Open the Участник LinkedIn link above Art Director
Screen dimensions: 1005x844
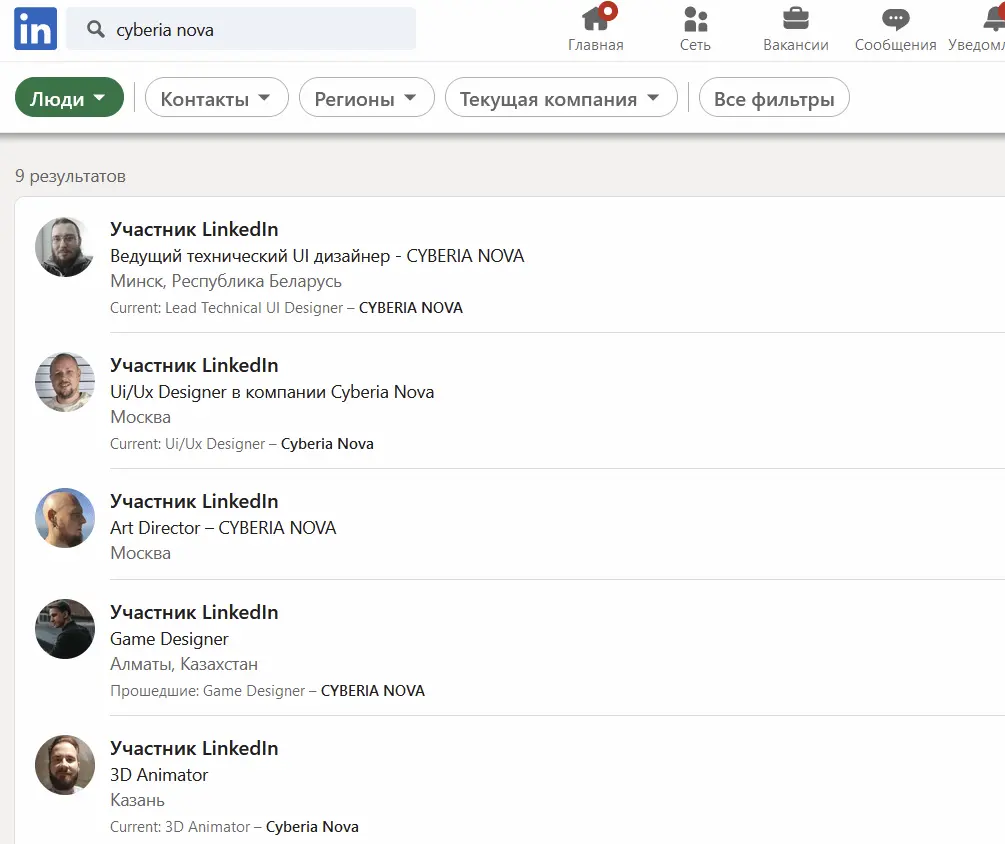[x=194, y=501]
